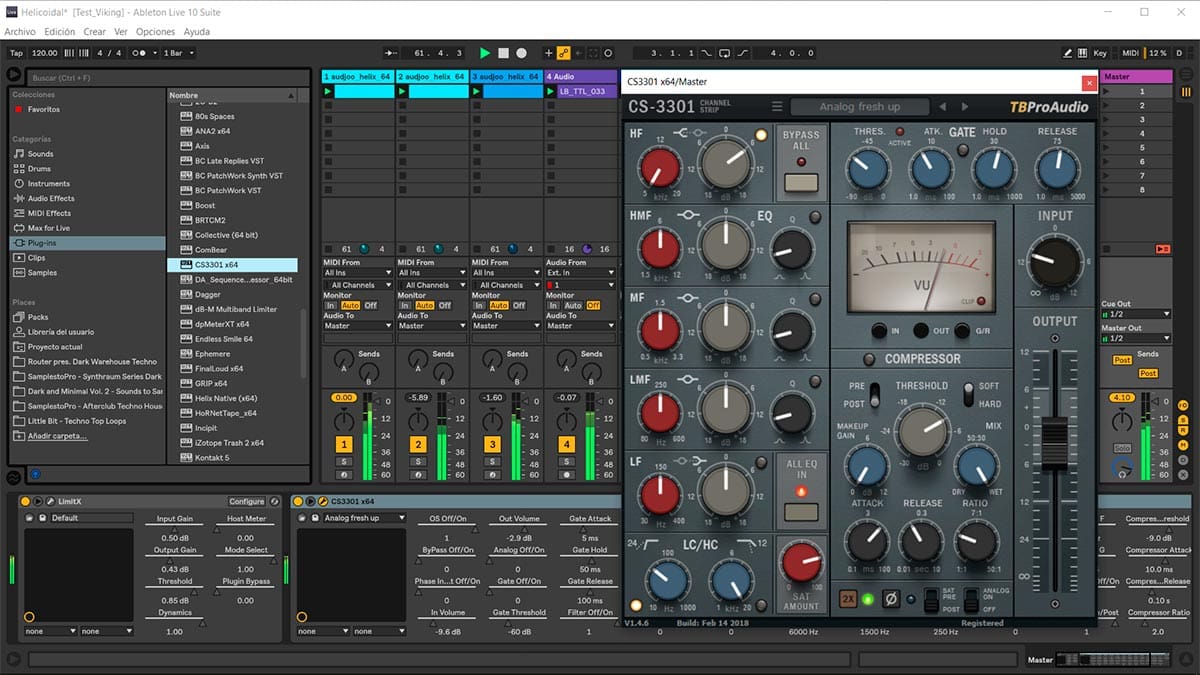Screen dimensions: 1200x675
Task: Stop playback in the Ableton transport
Action: pos(503,53)
